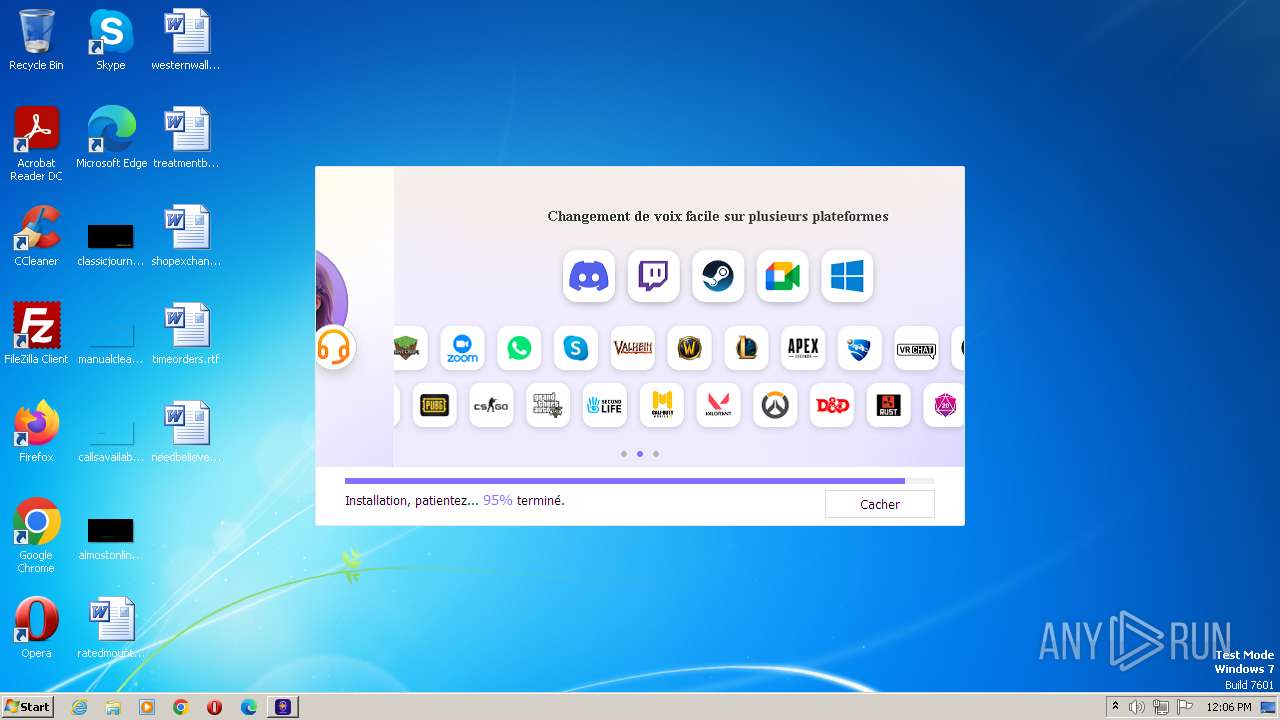Open Recycle Bin desktop icon
Viewport: 1280px width, 720px height.
(x=36, y=40)
